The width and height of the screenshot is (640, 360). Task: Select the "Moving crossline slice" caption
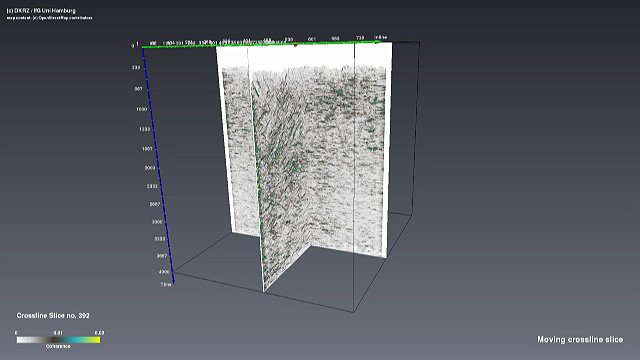[x=580, y=340]
